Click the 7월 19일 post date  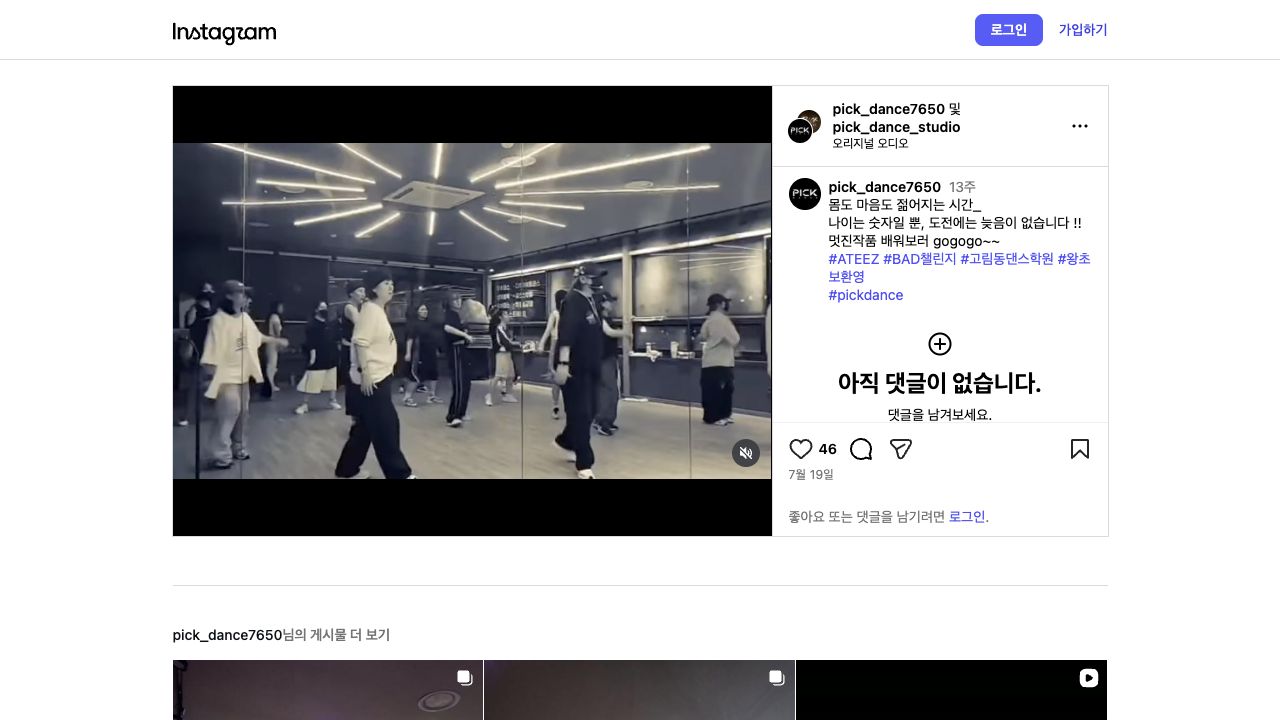[811, 475]
